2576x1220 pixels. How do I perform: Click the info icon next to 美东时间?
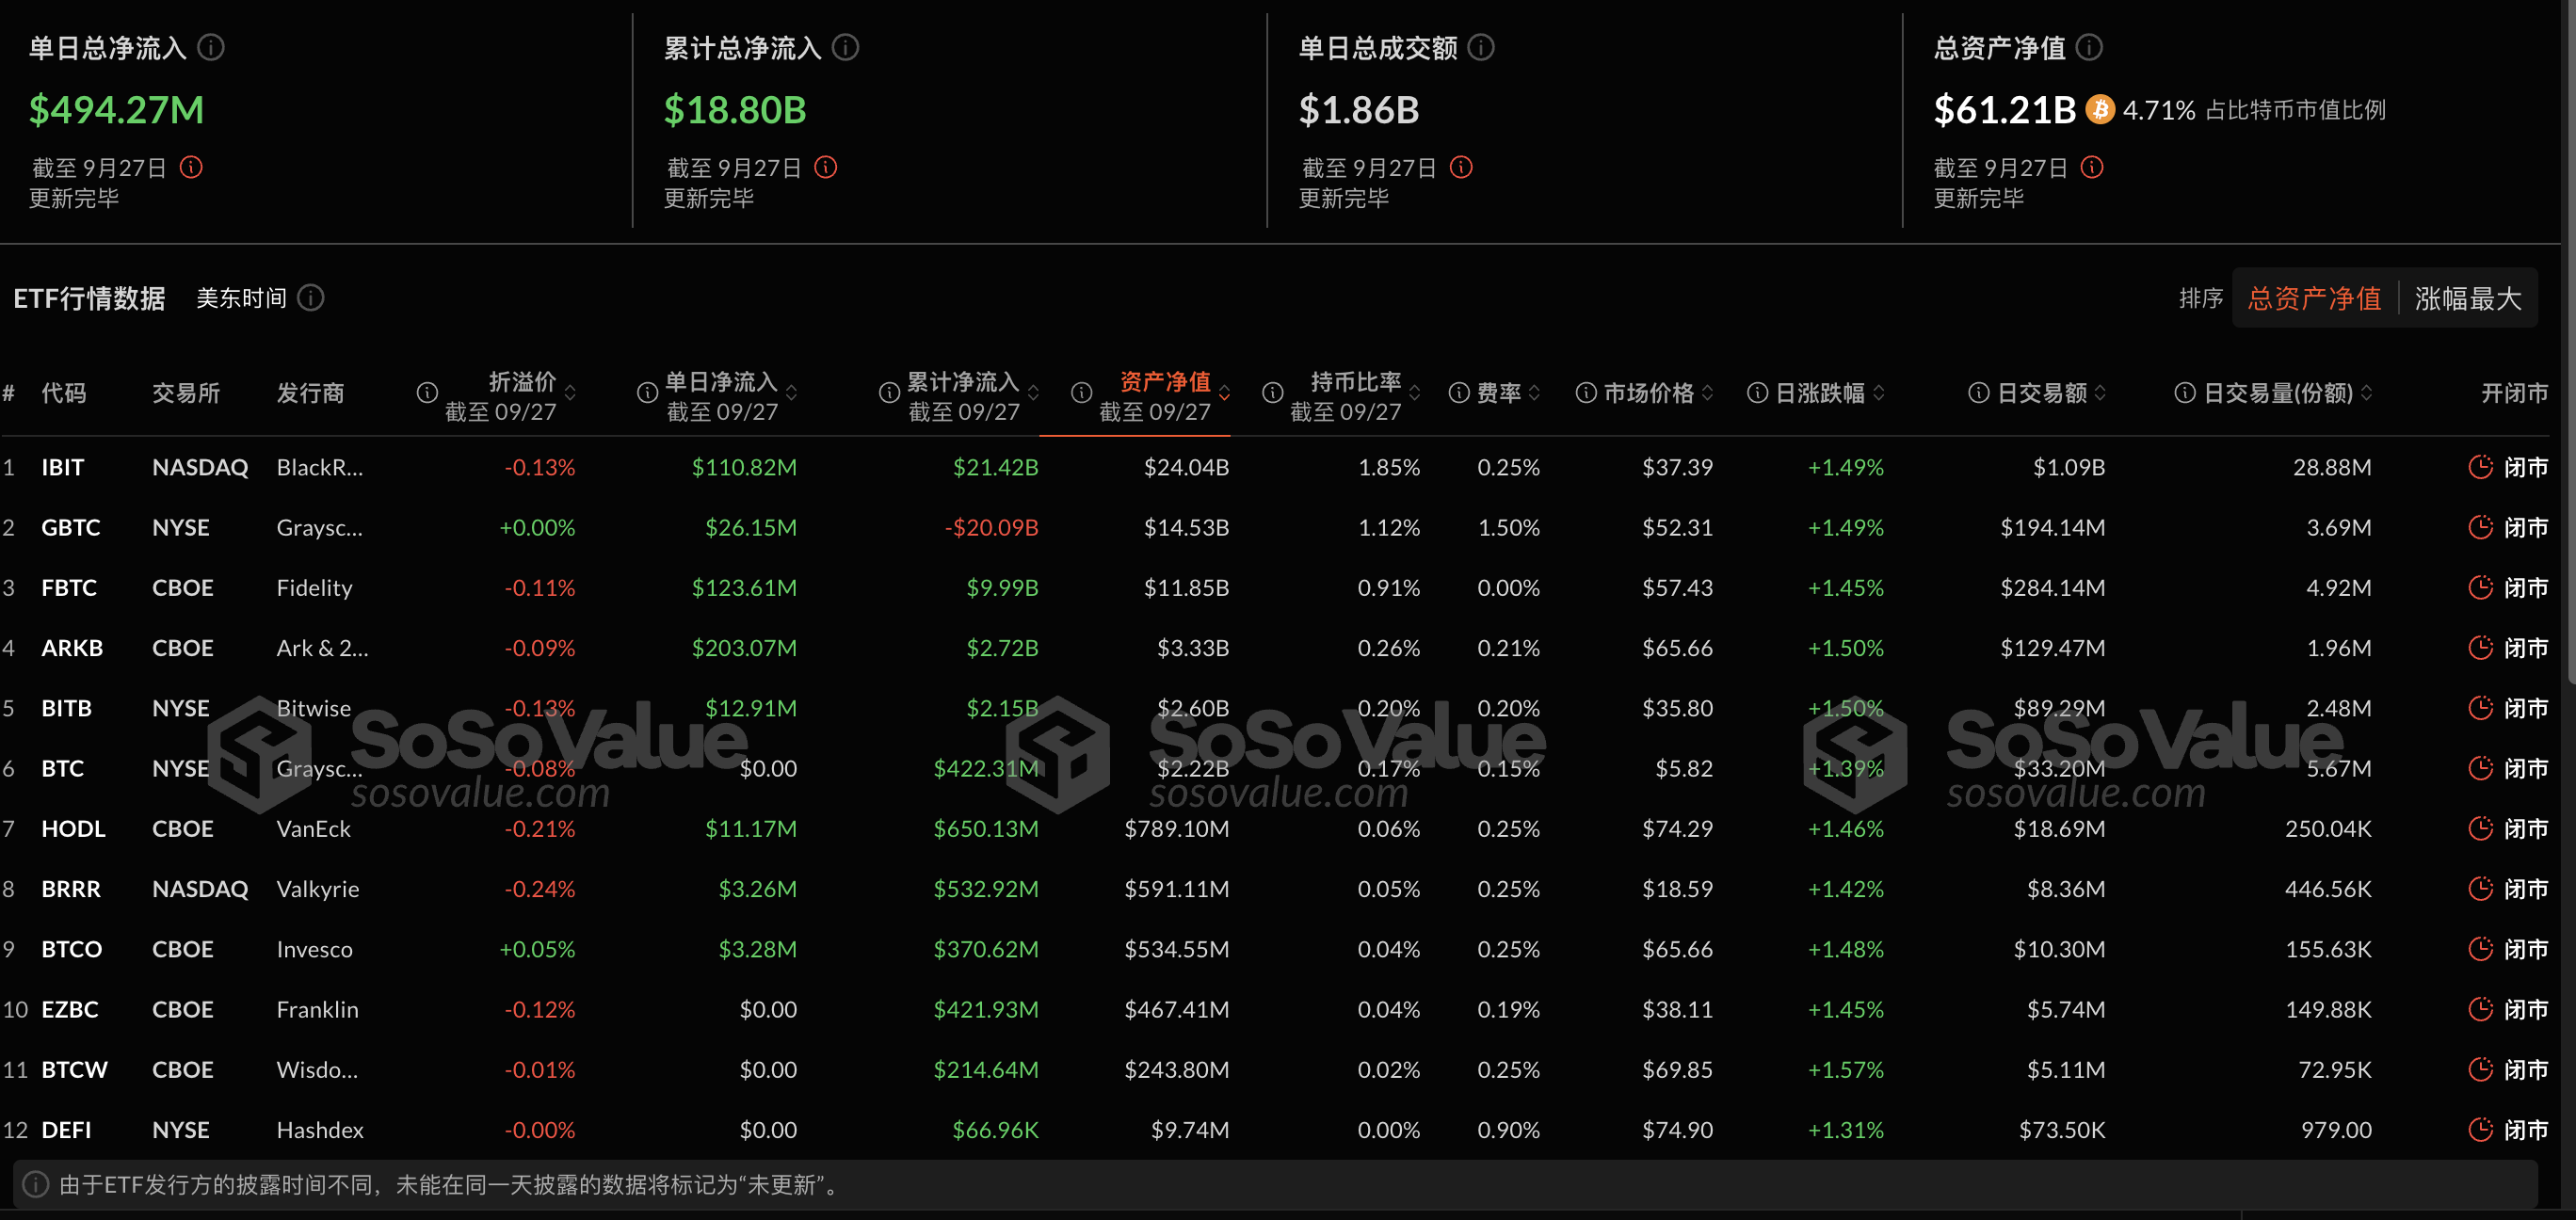(312, 298)
